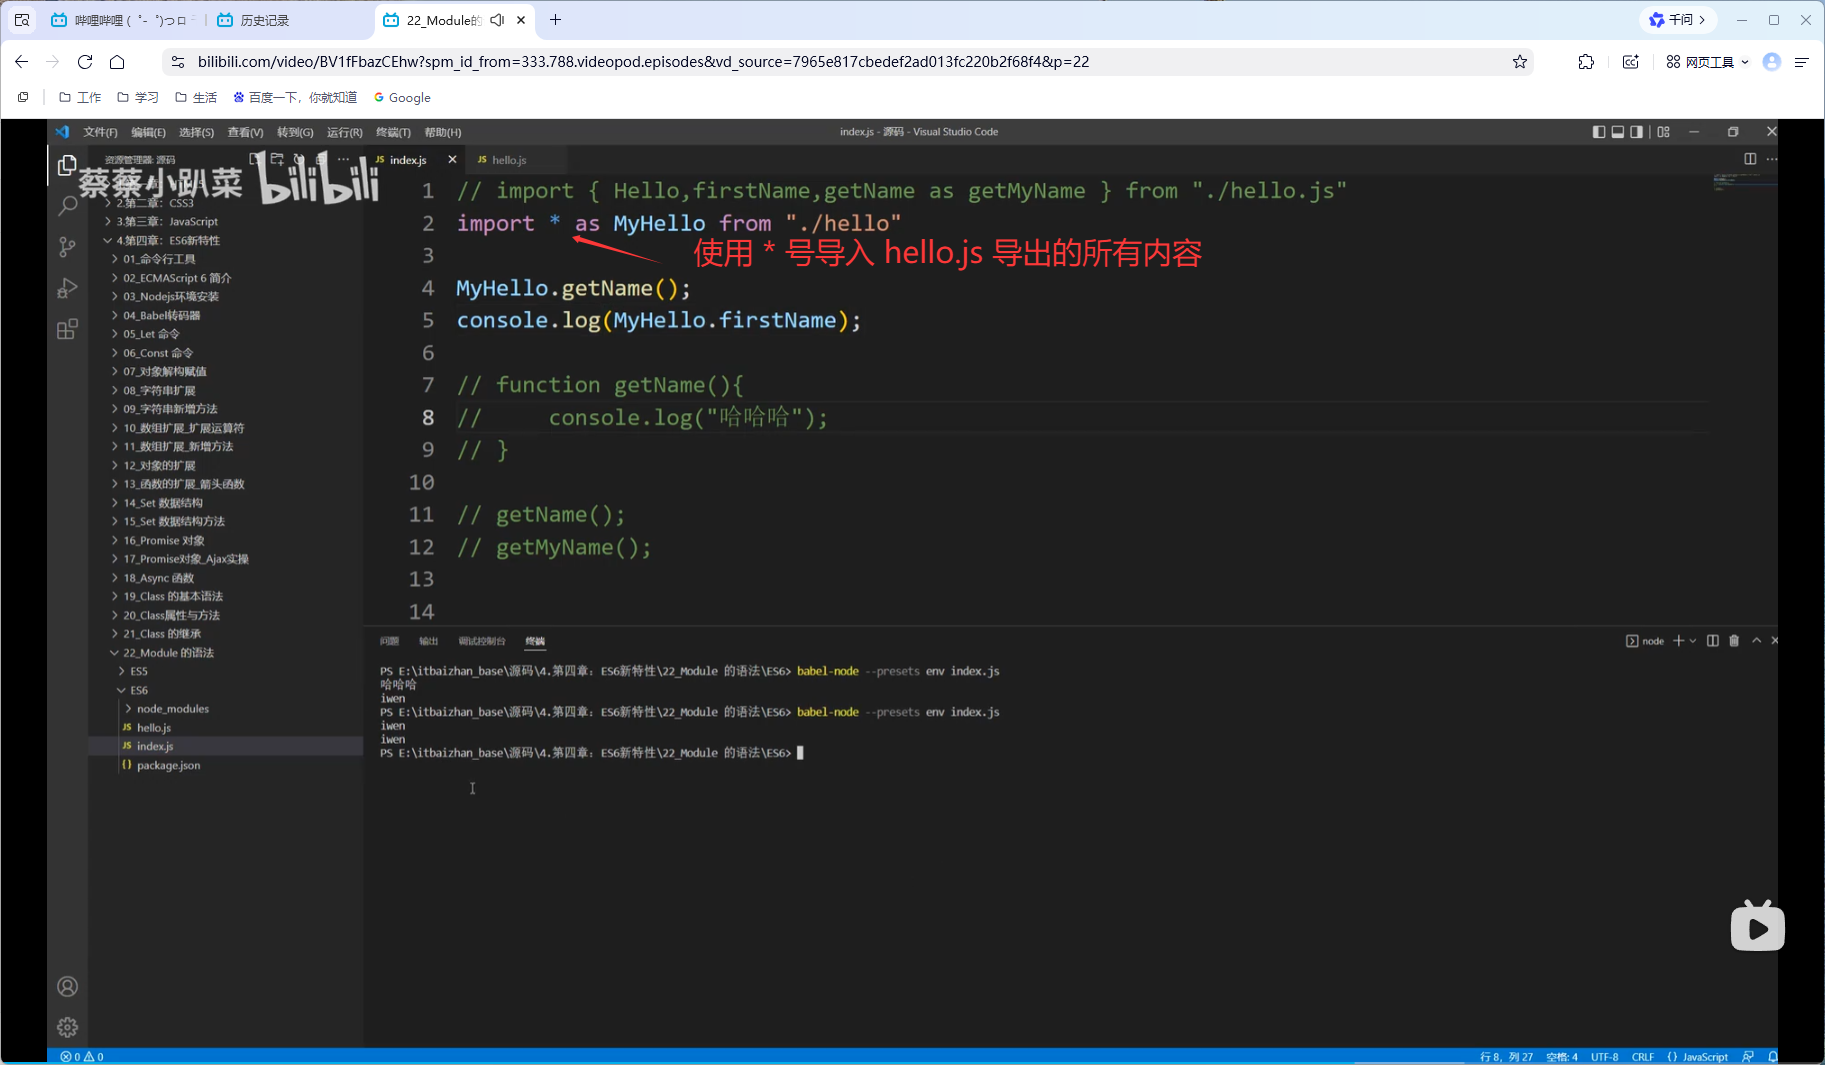Toggle the secondary sidebar layout button

click(1637, 132)
